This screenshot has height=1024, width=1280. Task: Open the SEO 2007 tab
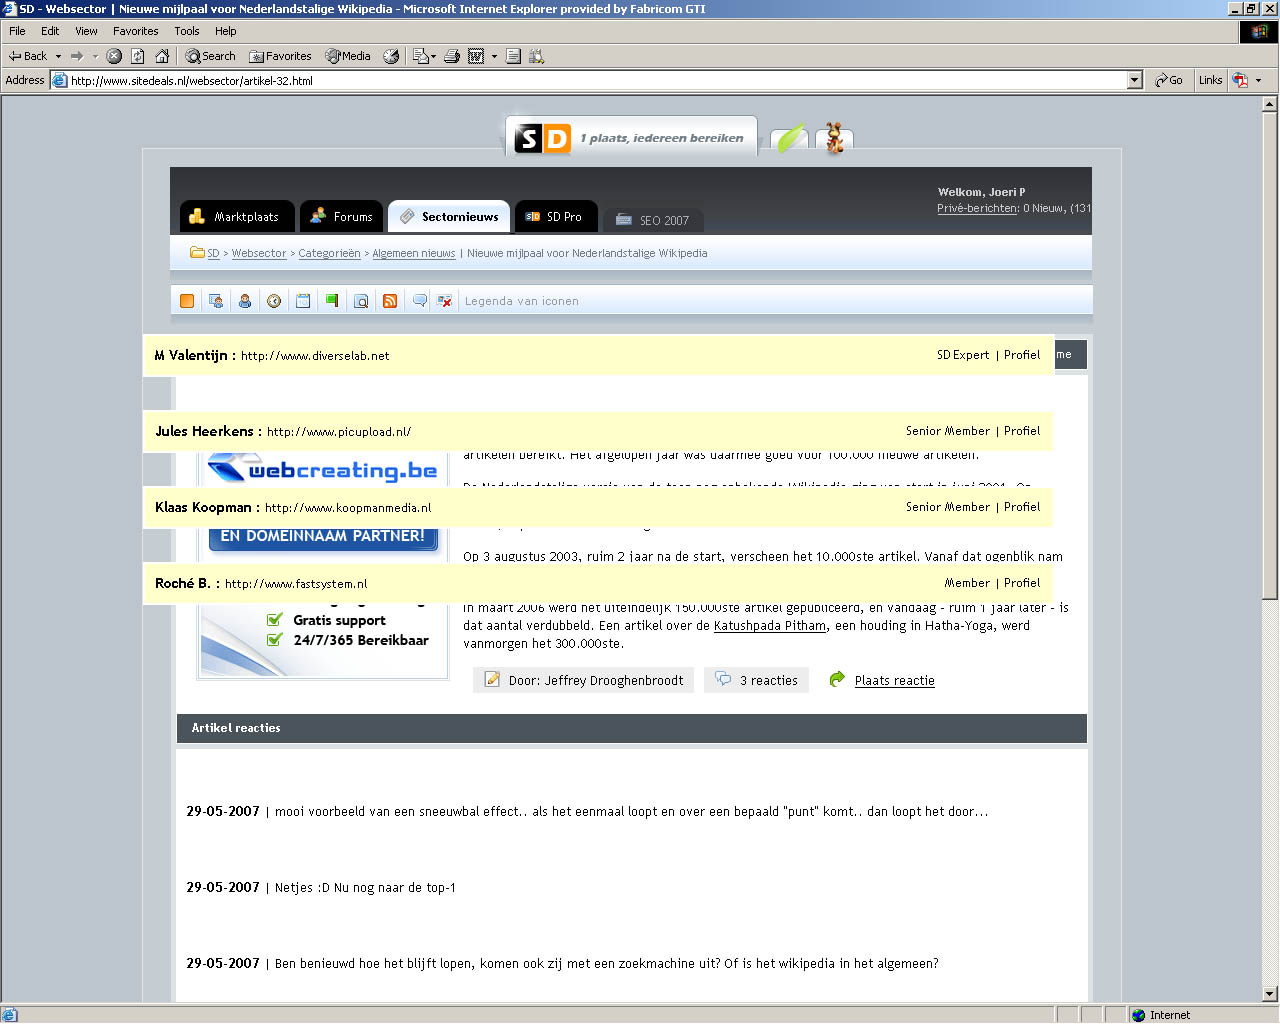(652, 220)
